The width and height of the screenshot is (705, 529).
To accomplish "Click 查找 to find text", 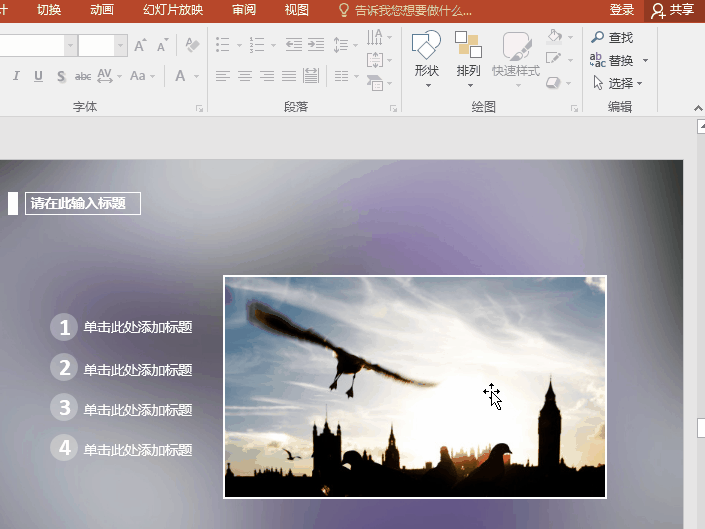I will coord(612,37).
